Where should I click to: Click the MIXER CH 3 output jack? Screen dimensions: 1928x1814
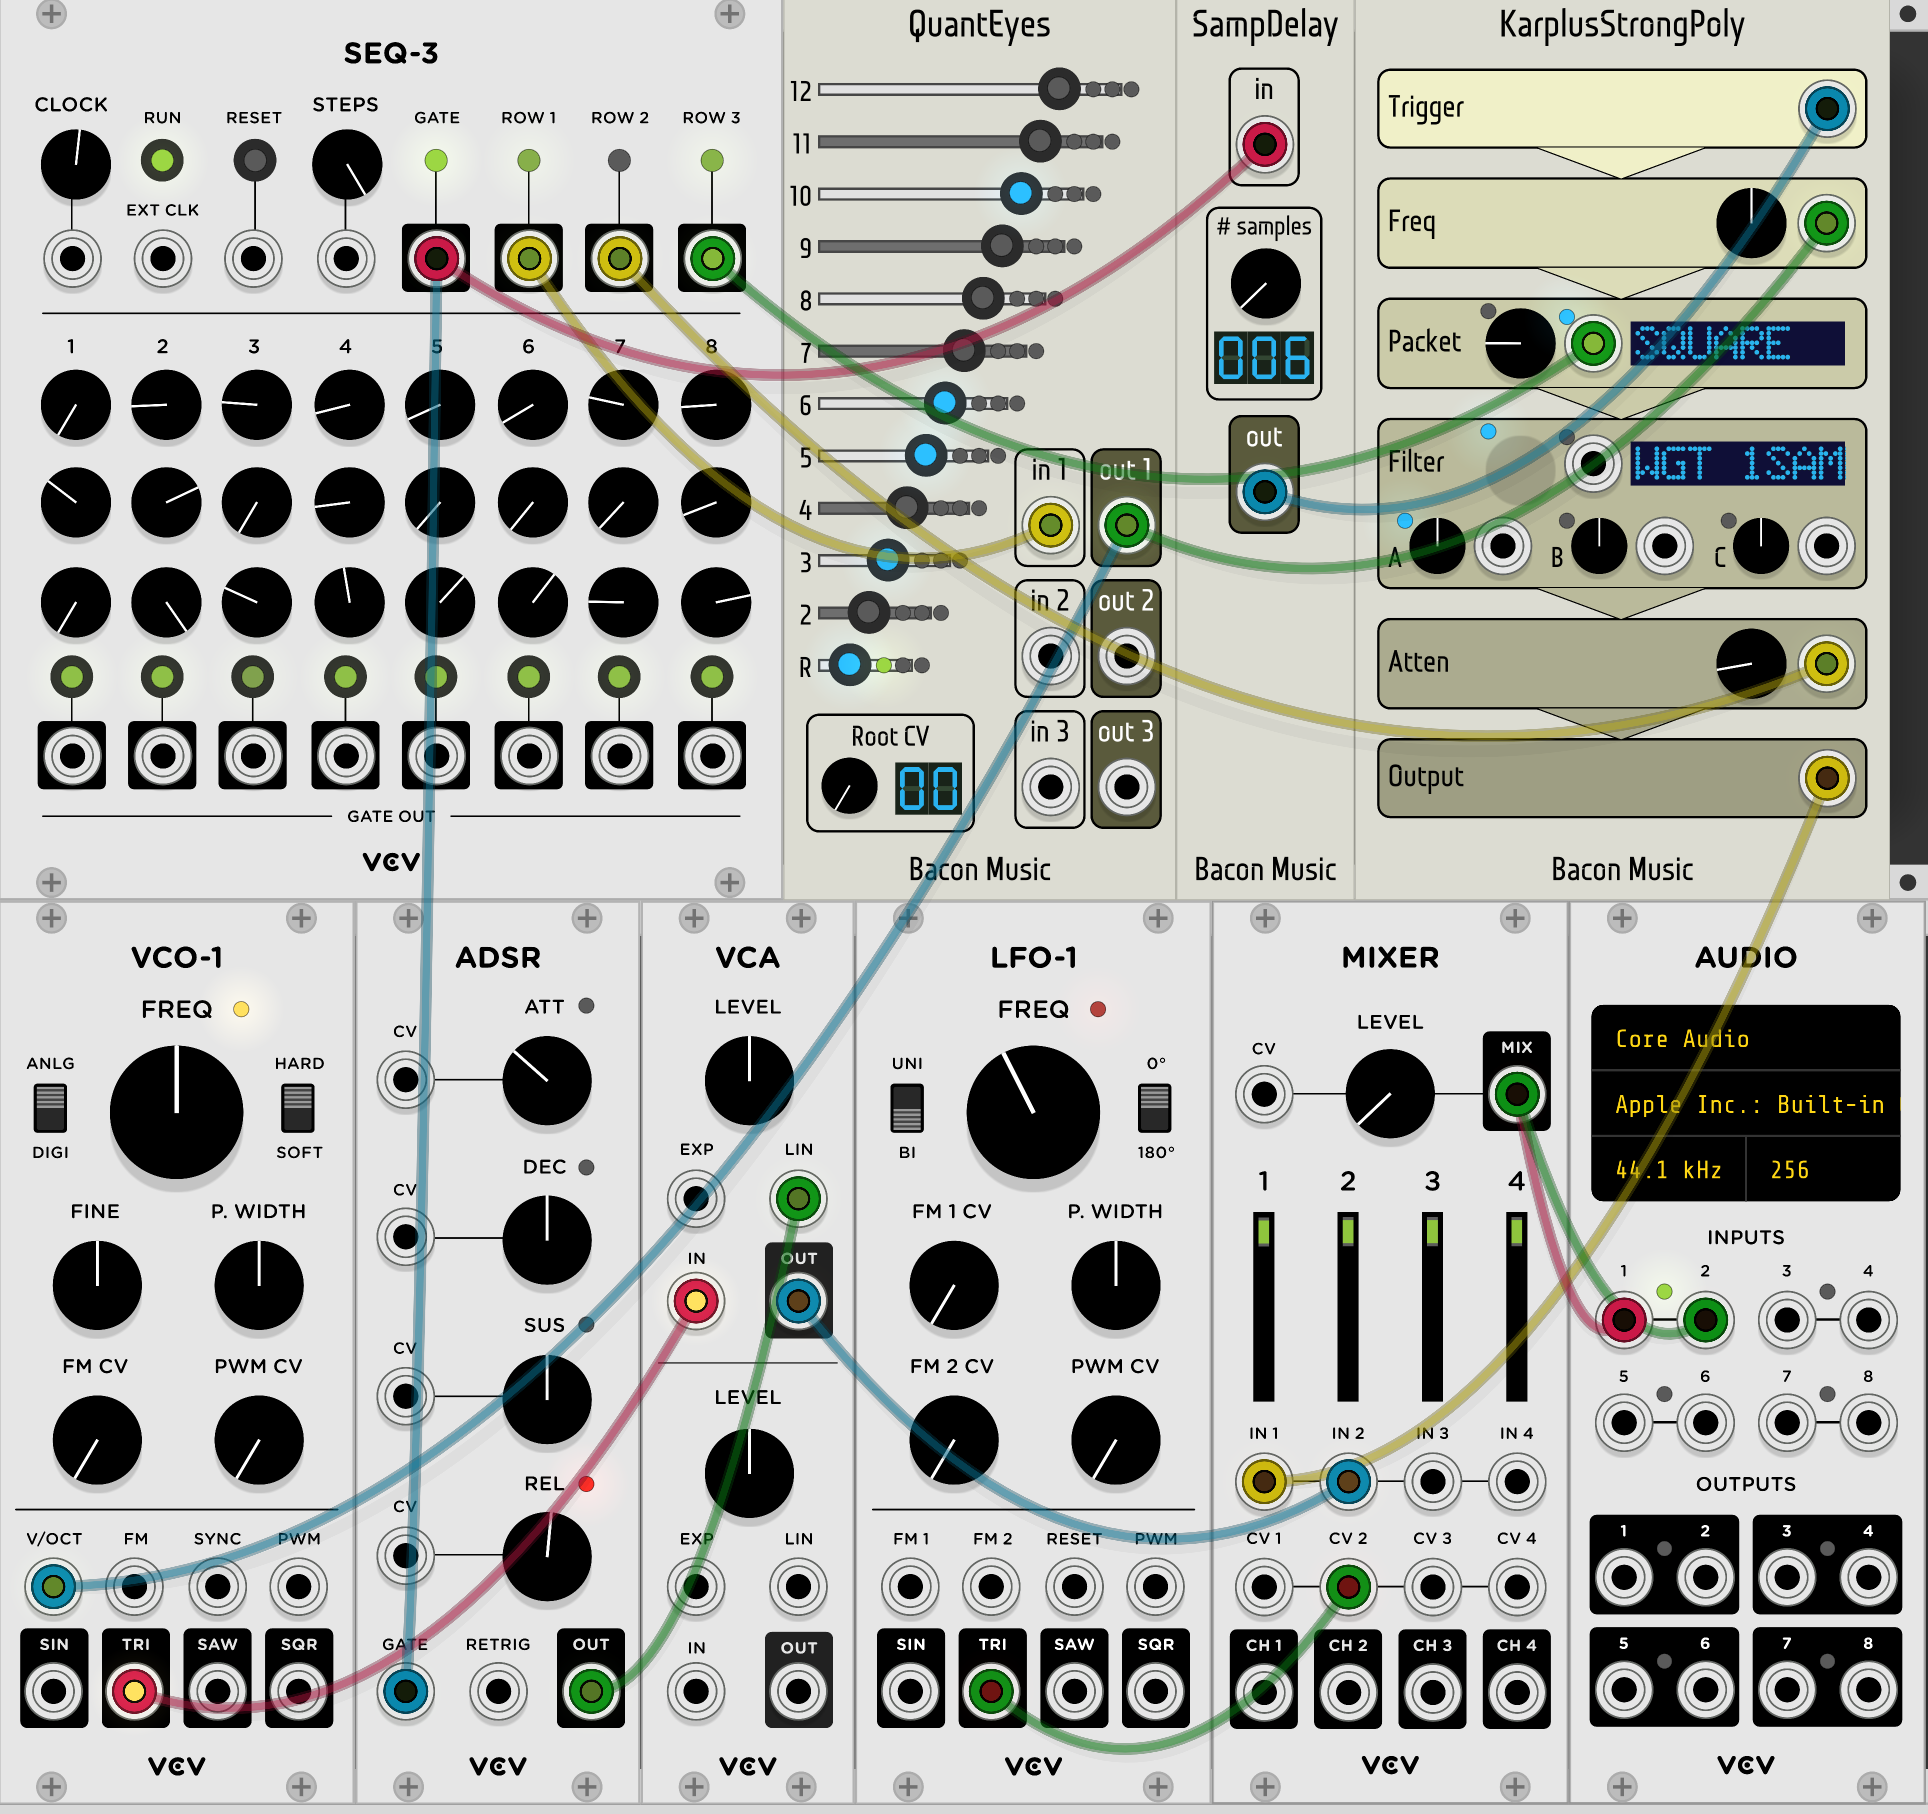pyautogui.click(x=1432, y=1692)
